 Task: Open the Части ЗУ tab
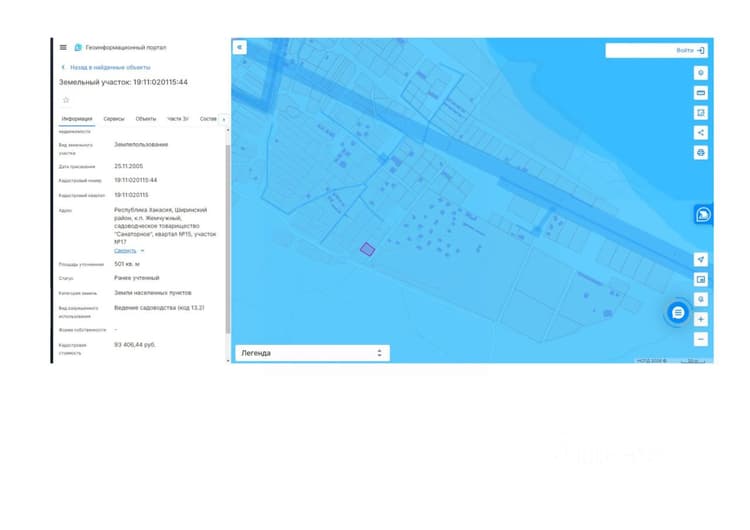[x=177, y=119]
